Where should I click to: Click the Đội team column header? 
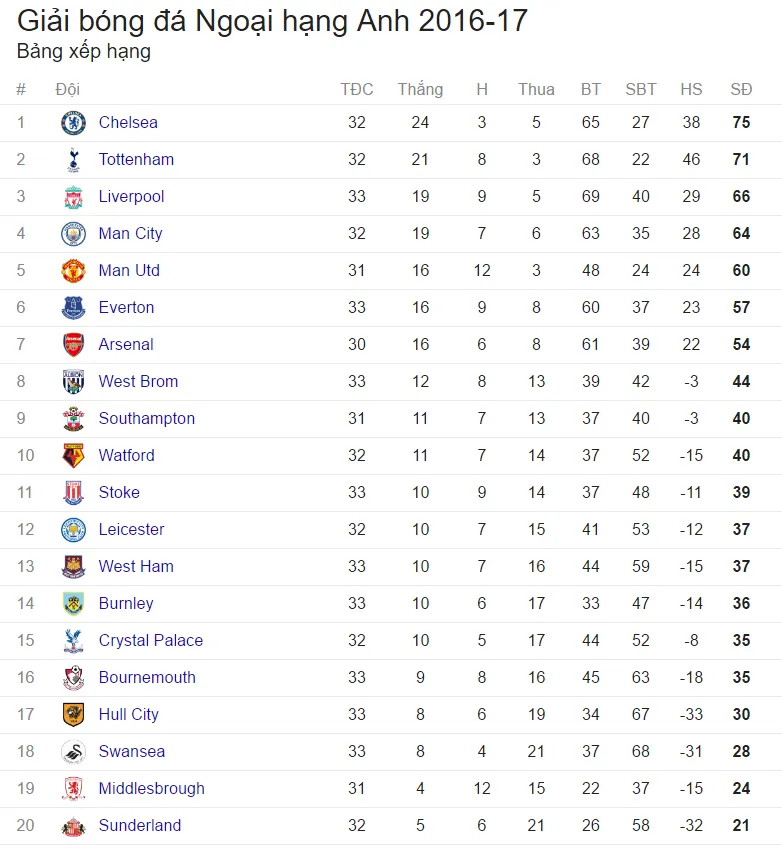pyautogui.click(x=67, y=89)
